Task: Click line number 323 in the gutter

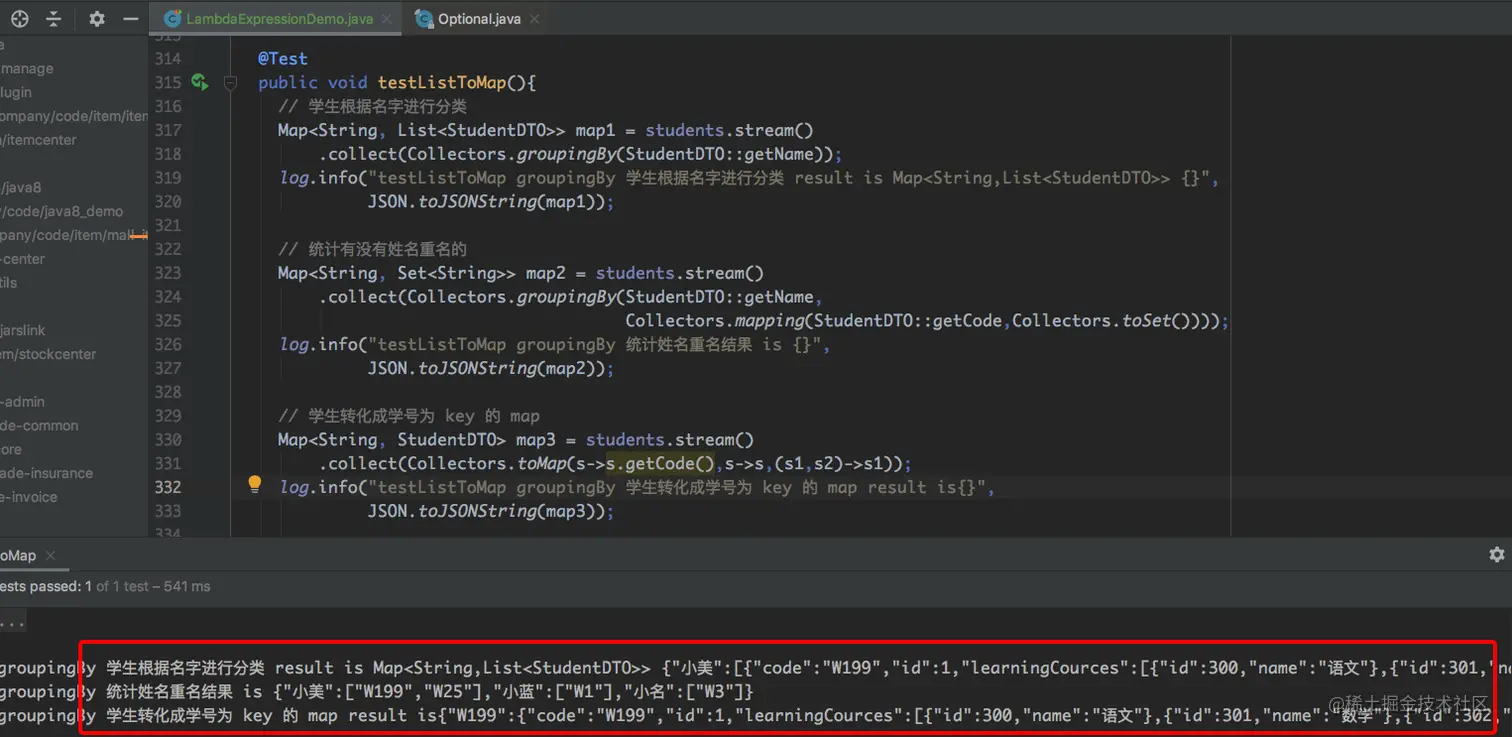Action: [x=168, y=273]
